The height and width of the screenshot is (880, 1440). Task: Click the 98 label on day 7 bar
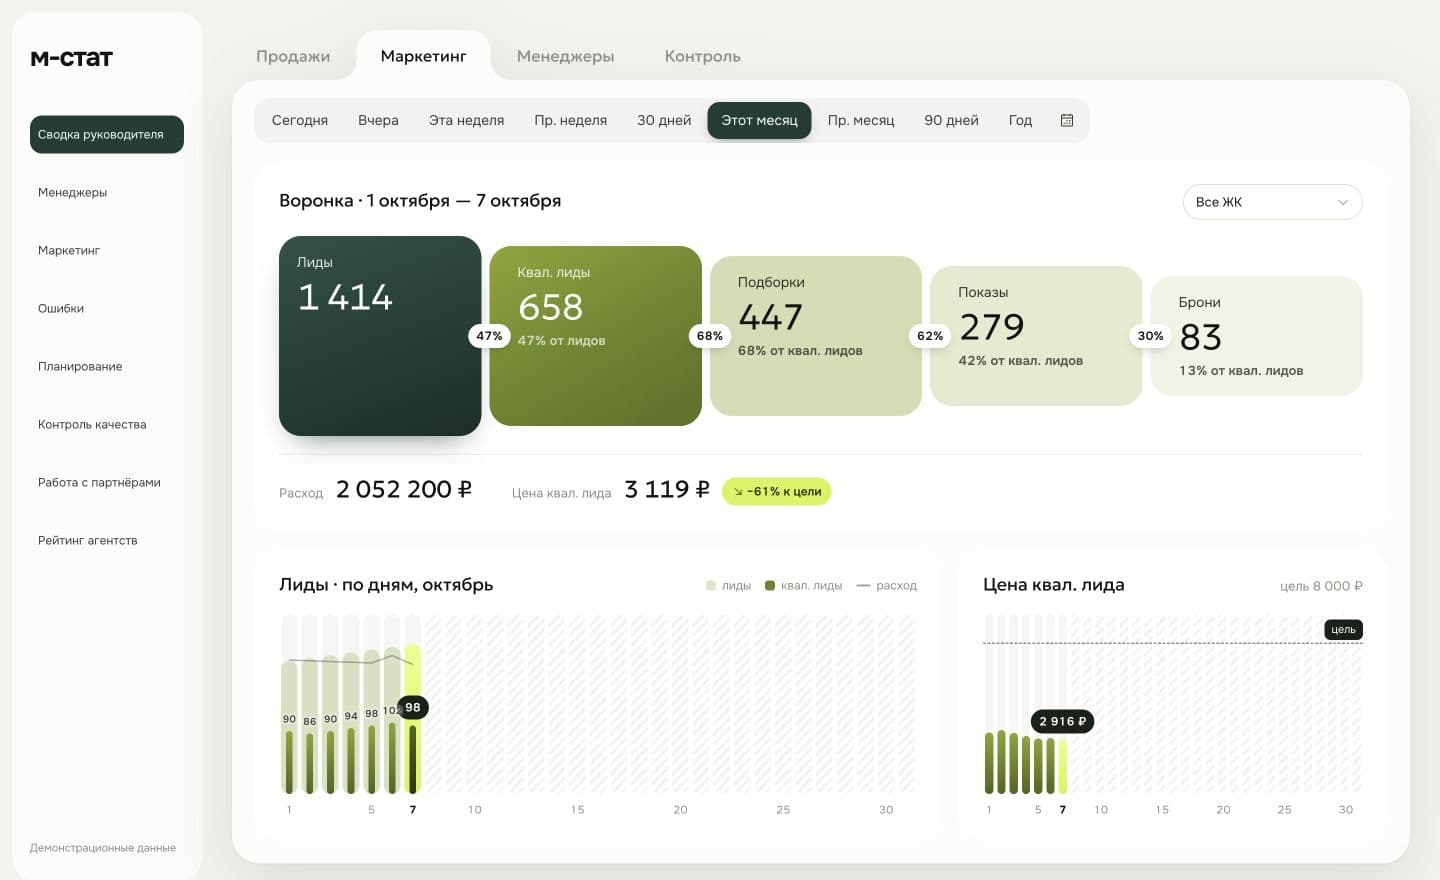[413, 707]
